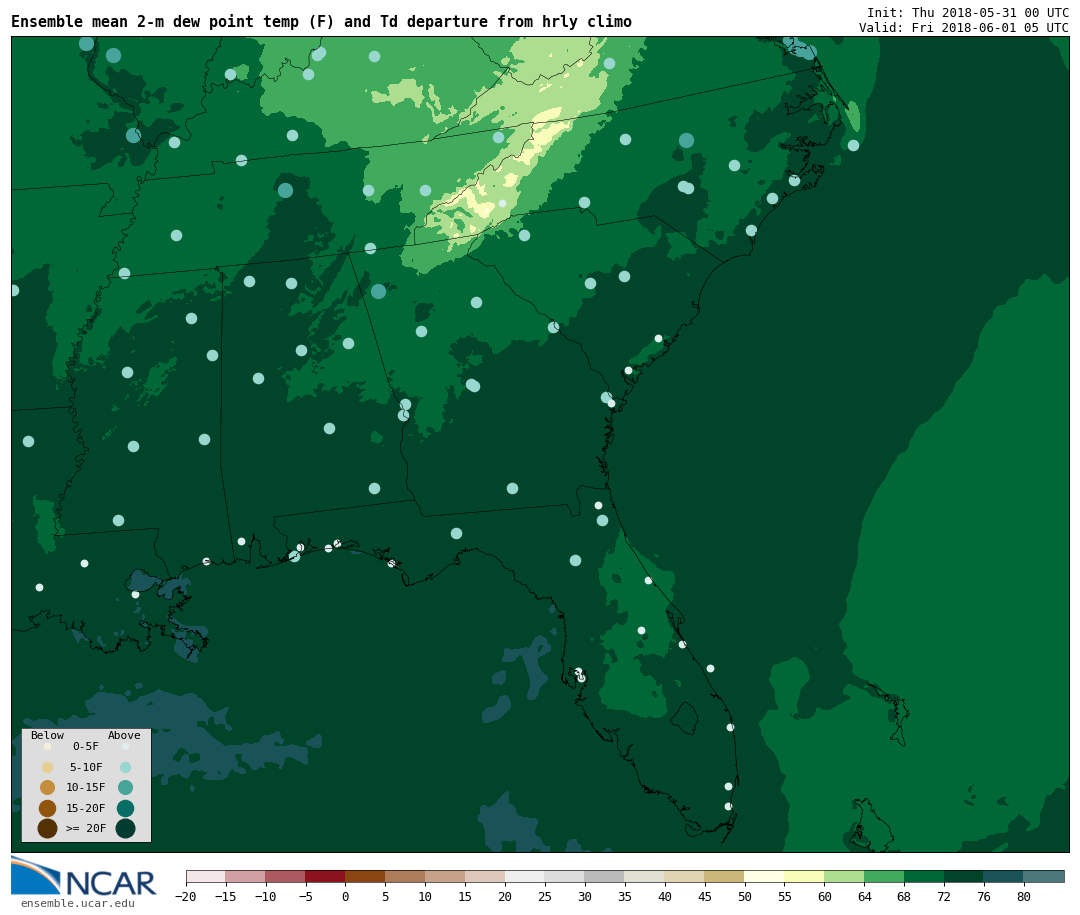Click the '80' colorbar tick label
1080x915 pixels.
click(1024, 897)
